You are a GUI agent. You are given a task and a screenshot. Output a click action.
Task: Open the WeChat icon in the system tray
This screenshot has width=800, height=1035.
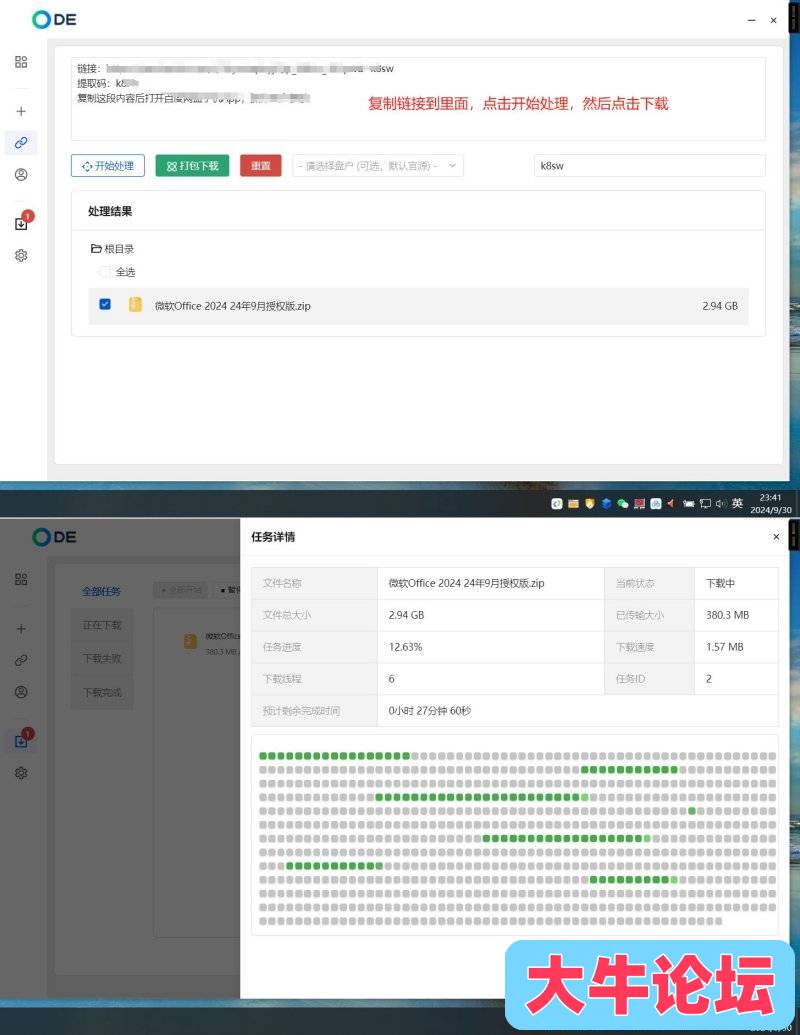click(x=622, y=504)
